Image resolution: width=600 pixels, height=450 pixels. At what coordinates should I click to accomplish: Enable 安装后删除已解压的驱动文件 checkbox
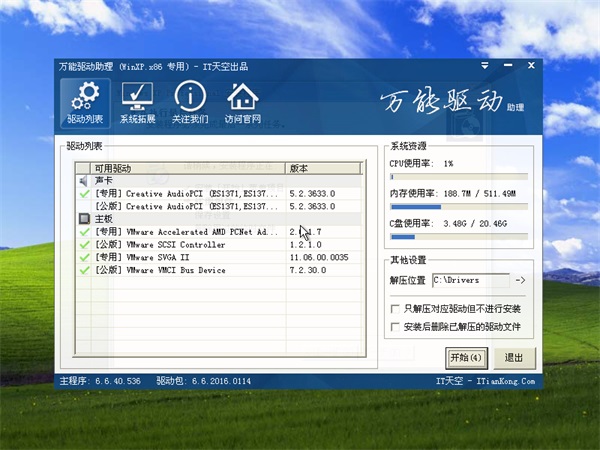coord(396,326)
